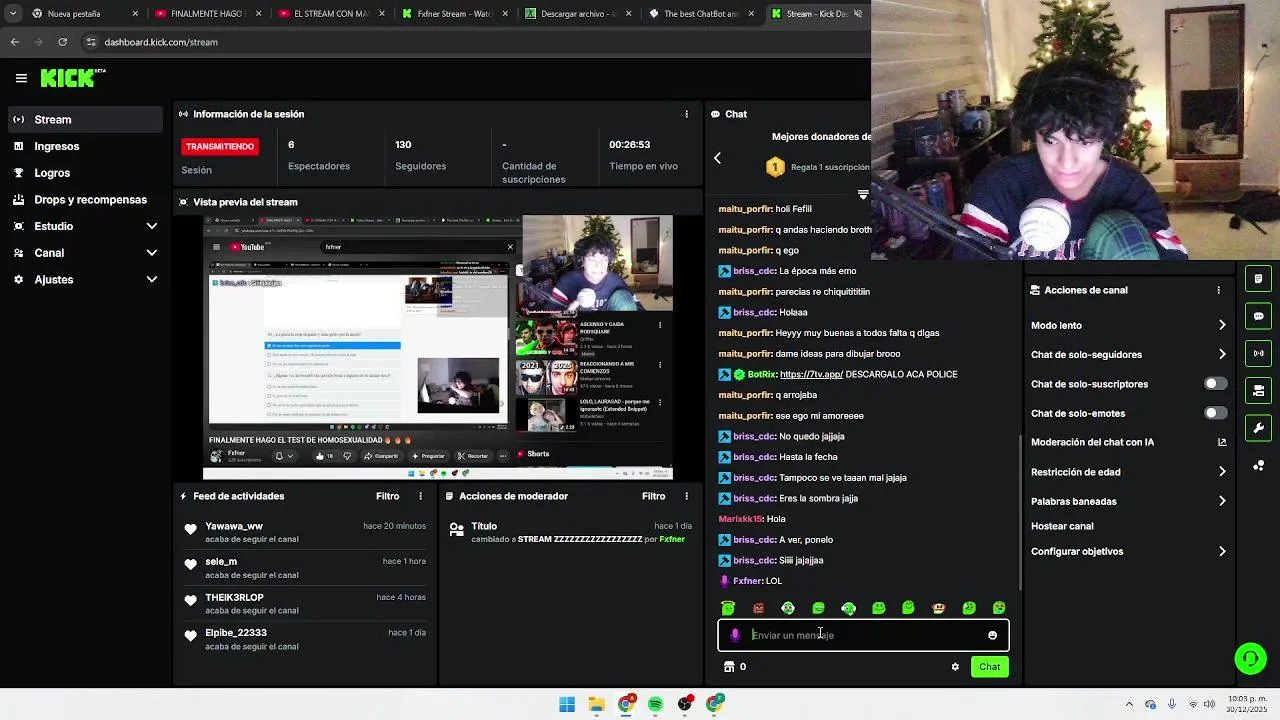Click the stream preview video
Screen dimensions: 1280x720
tap(438, 347)
